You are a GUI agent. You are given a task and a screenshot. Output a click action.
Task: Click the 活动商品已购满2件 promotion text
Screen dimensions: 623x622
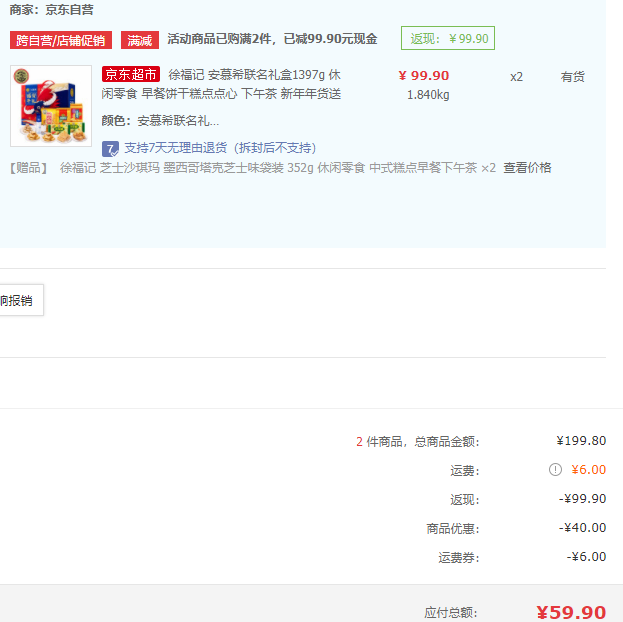[272, 39]
